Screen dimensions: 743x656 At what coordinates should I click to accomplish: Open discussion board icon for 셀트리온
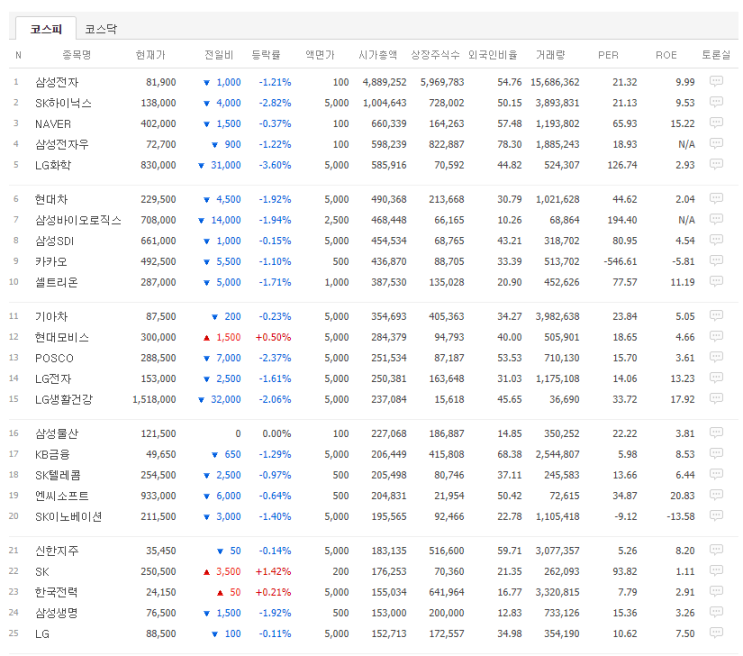coord(716,281)
